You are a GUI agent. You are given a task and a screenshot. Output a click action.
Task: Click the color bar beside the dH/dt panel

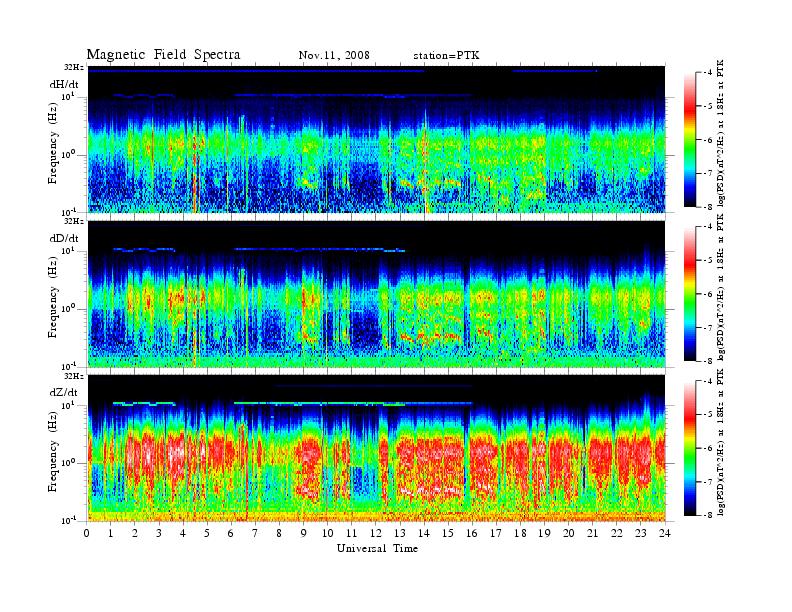690,140
